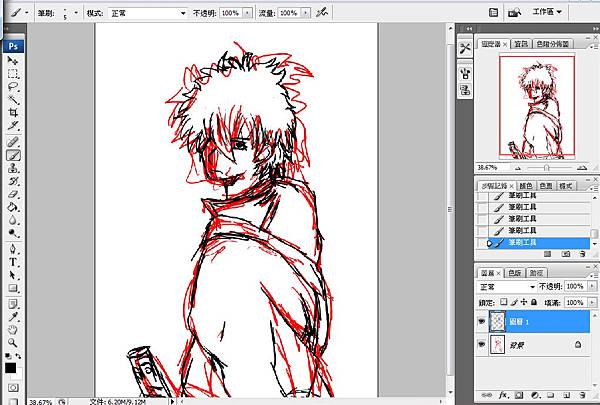Select the Slice tool
This screenshot has width=600, height=405.
click(13, 126)
